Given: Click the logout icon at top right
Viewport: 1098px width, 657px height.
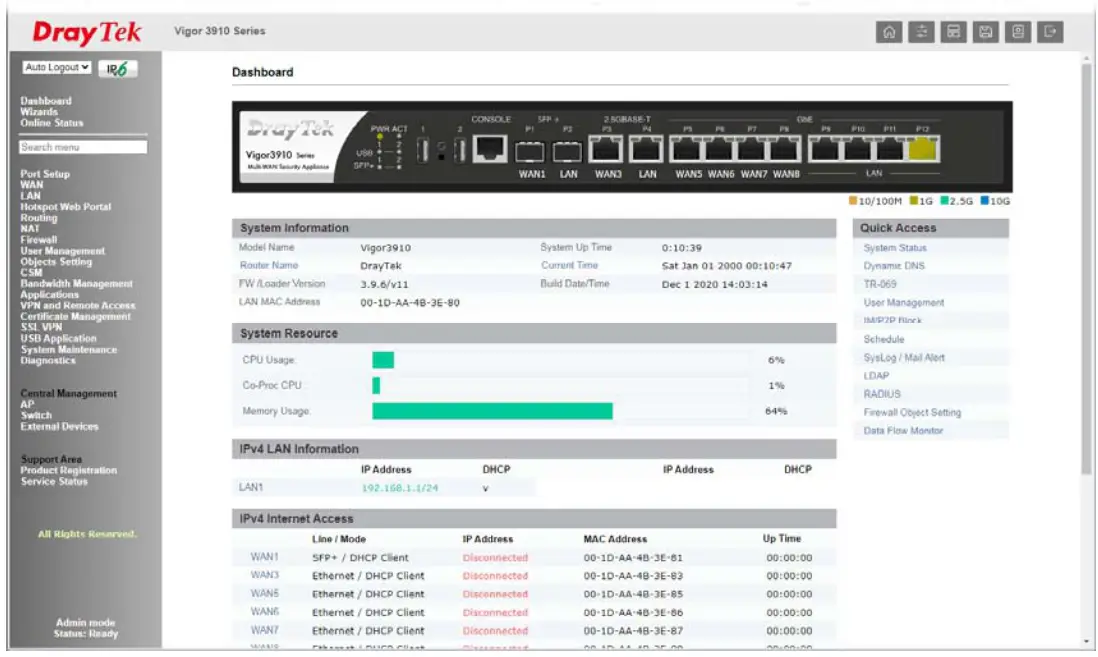Looking at the screenshot, I should (1049, 31).
